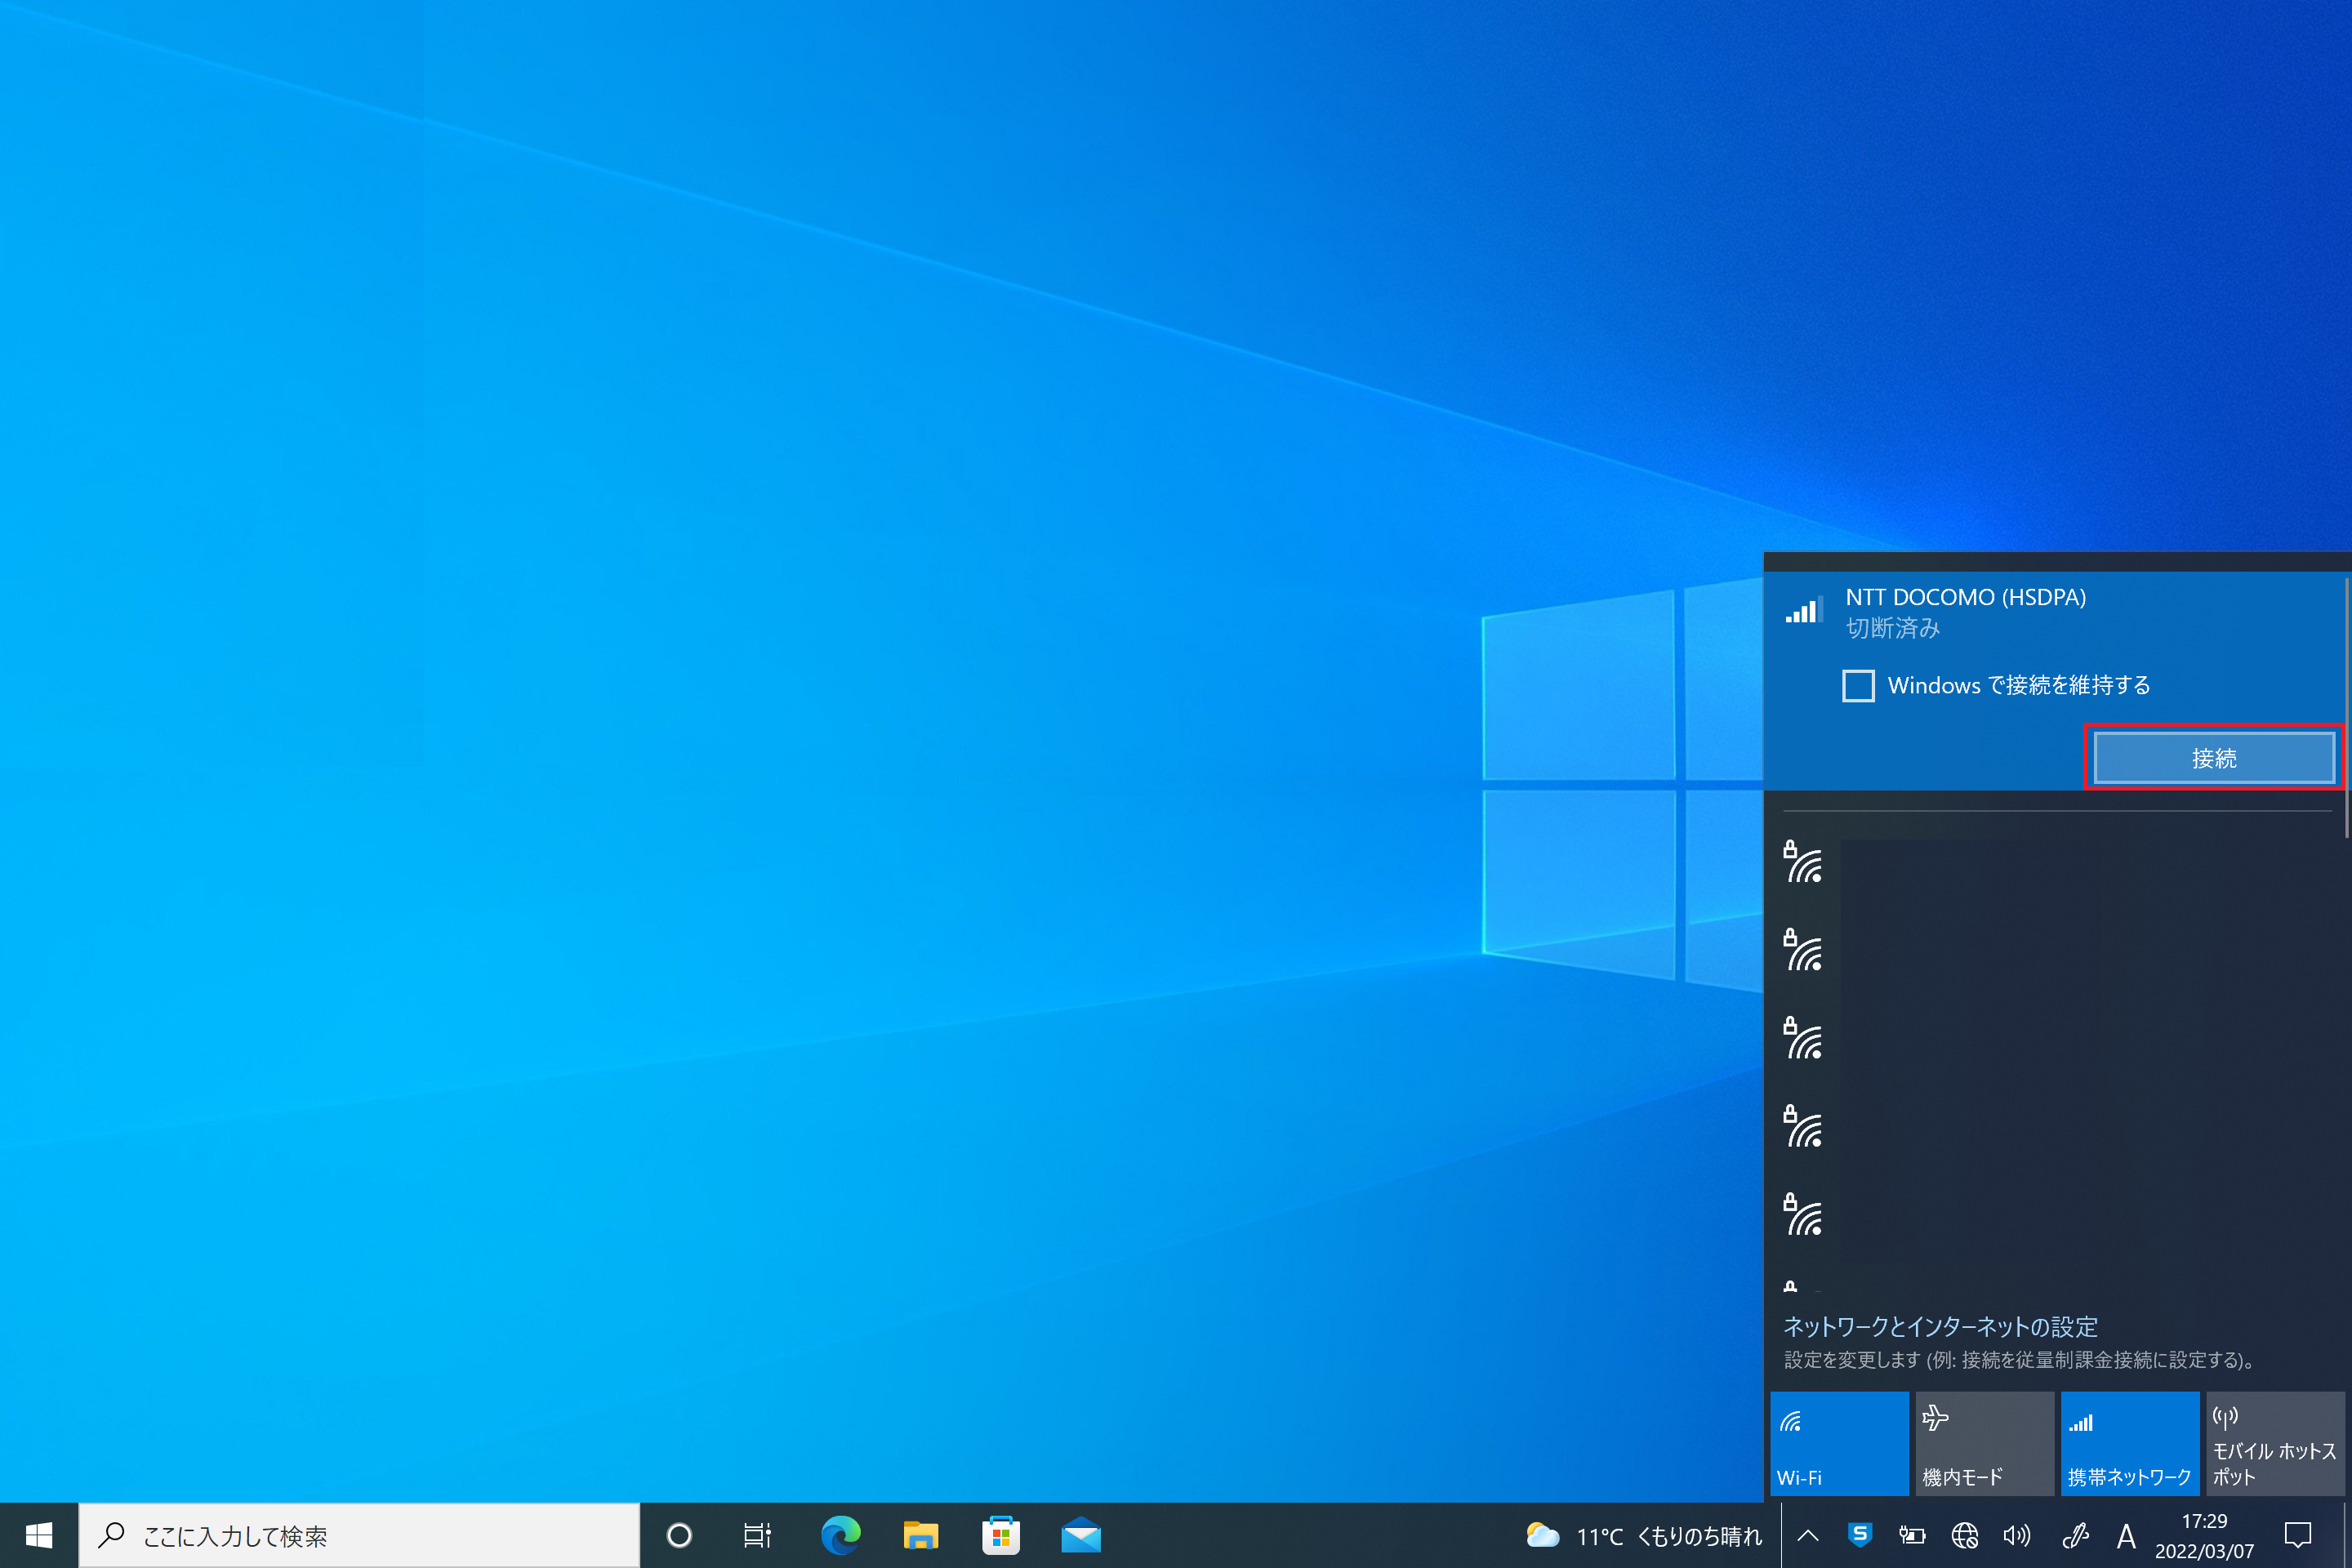Open the Action Center notification icon
This screenshot has height=1568, width=2352.
click(2298, 1535)
